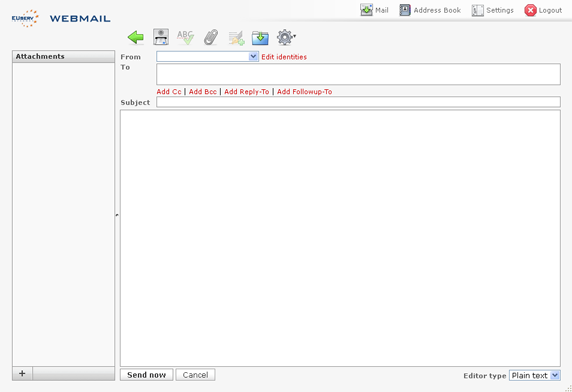
Task: Go to Settings
Action: (492, 10)
